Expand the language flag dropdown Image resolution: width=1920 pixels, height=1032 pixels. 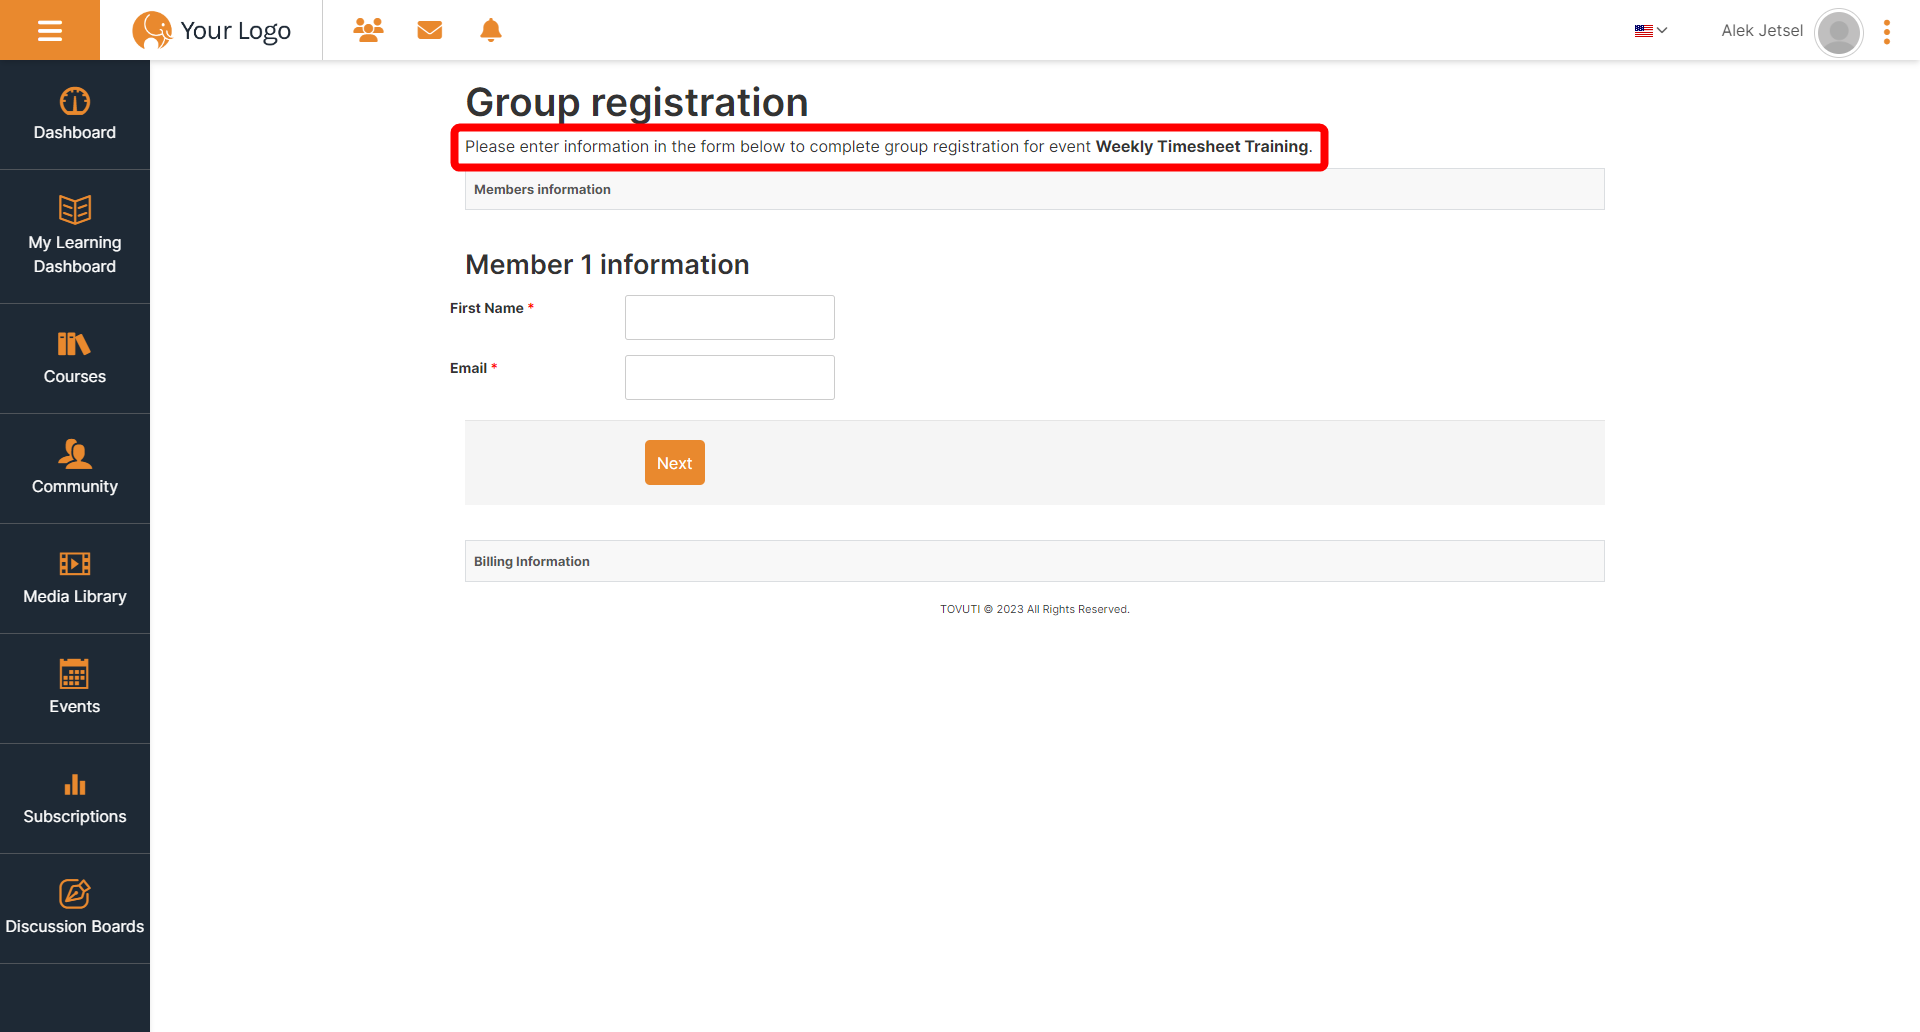click(1651, 31)
